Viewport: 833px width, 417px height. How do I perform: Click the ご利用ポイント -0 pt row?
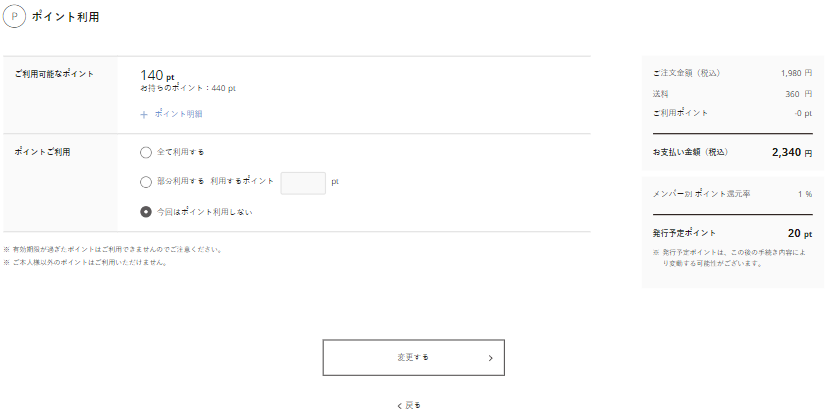tap(732, 113)
